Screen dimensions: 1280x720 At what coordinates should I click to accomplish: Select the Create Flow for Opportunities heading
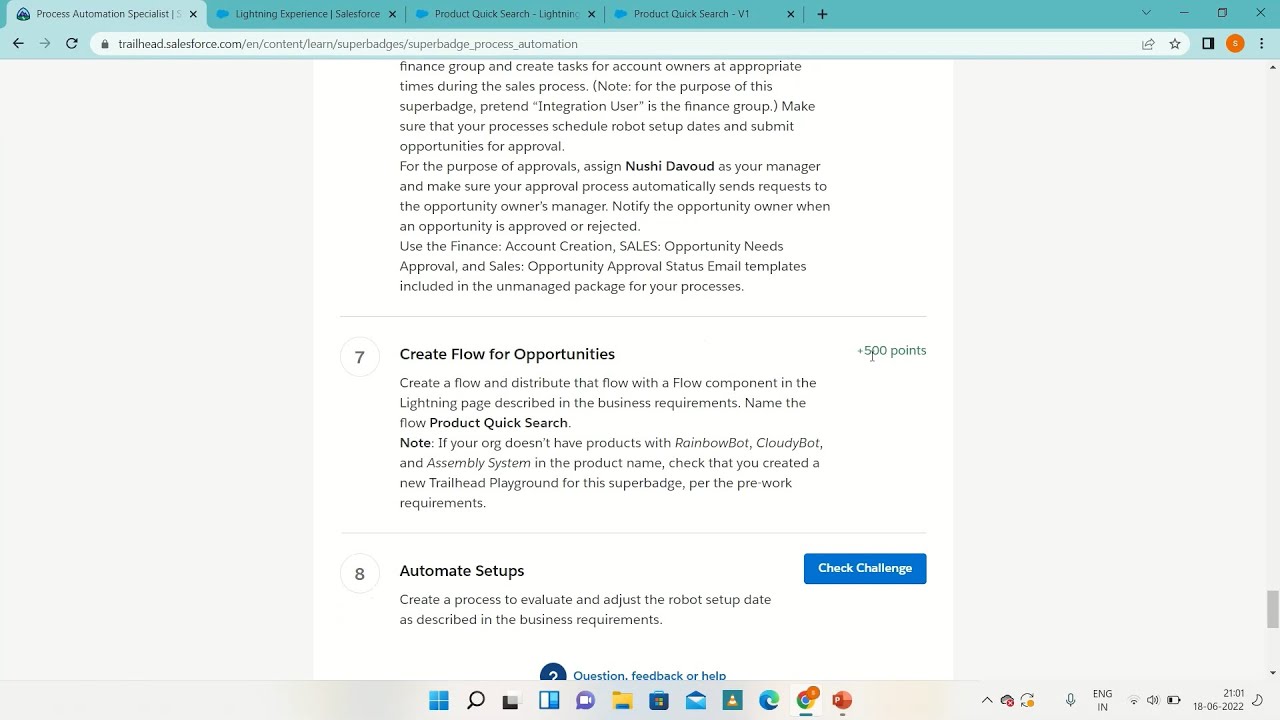(x=507, y=354)
